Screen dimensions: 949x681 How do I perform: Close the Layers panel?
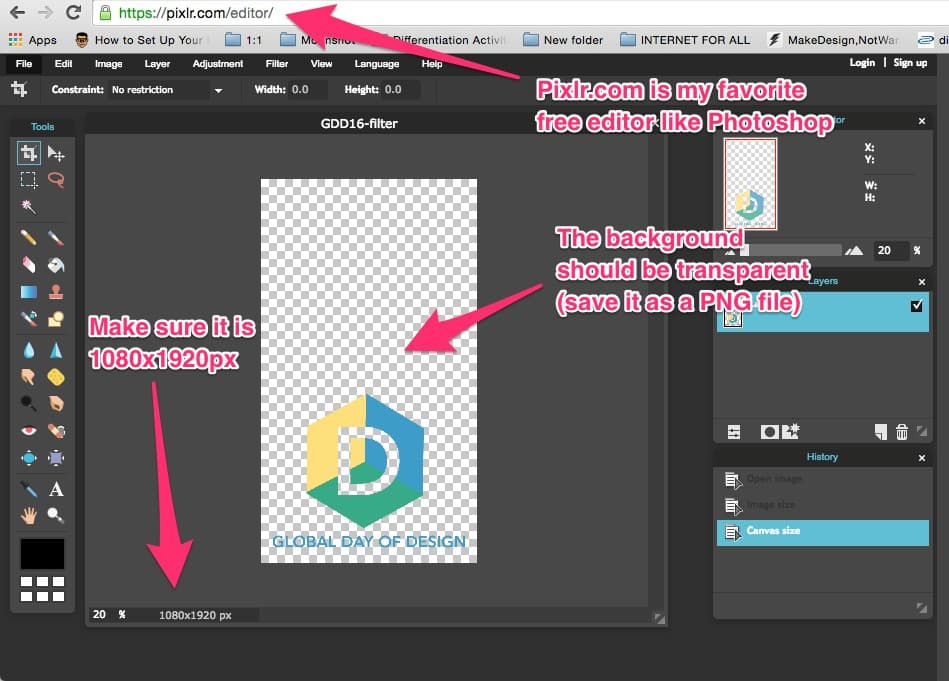click(x=921, y=282)
